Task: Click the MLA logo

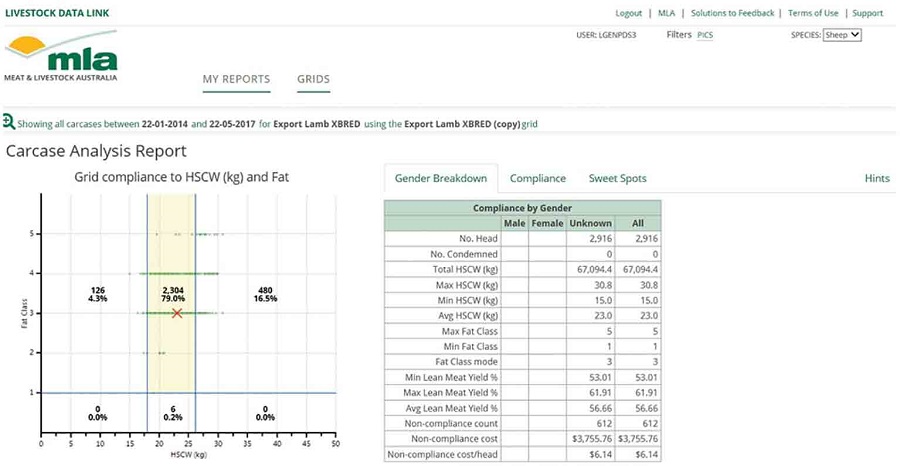Action: click(61, 59)
